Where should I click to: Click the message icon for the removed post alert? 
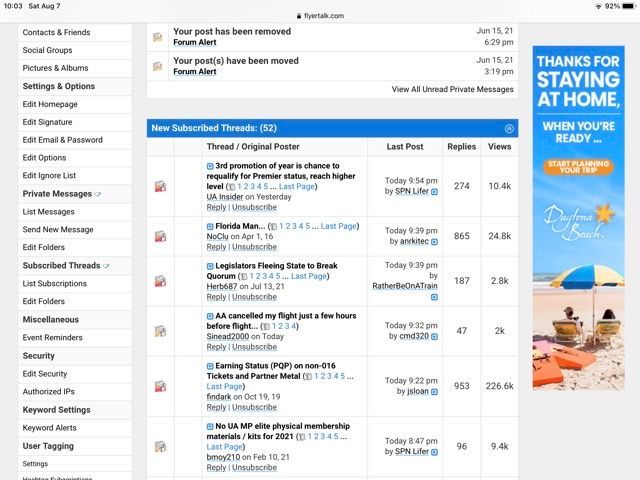(158, 37)
